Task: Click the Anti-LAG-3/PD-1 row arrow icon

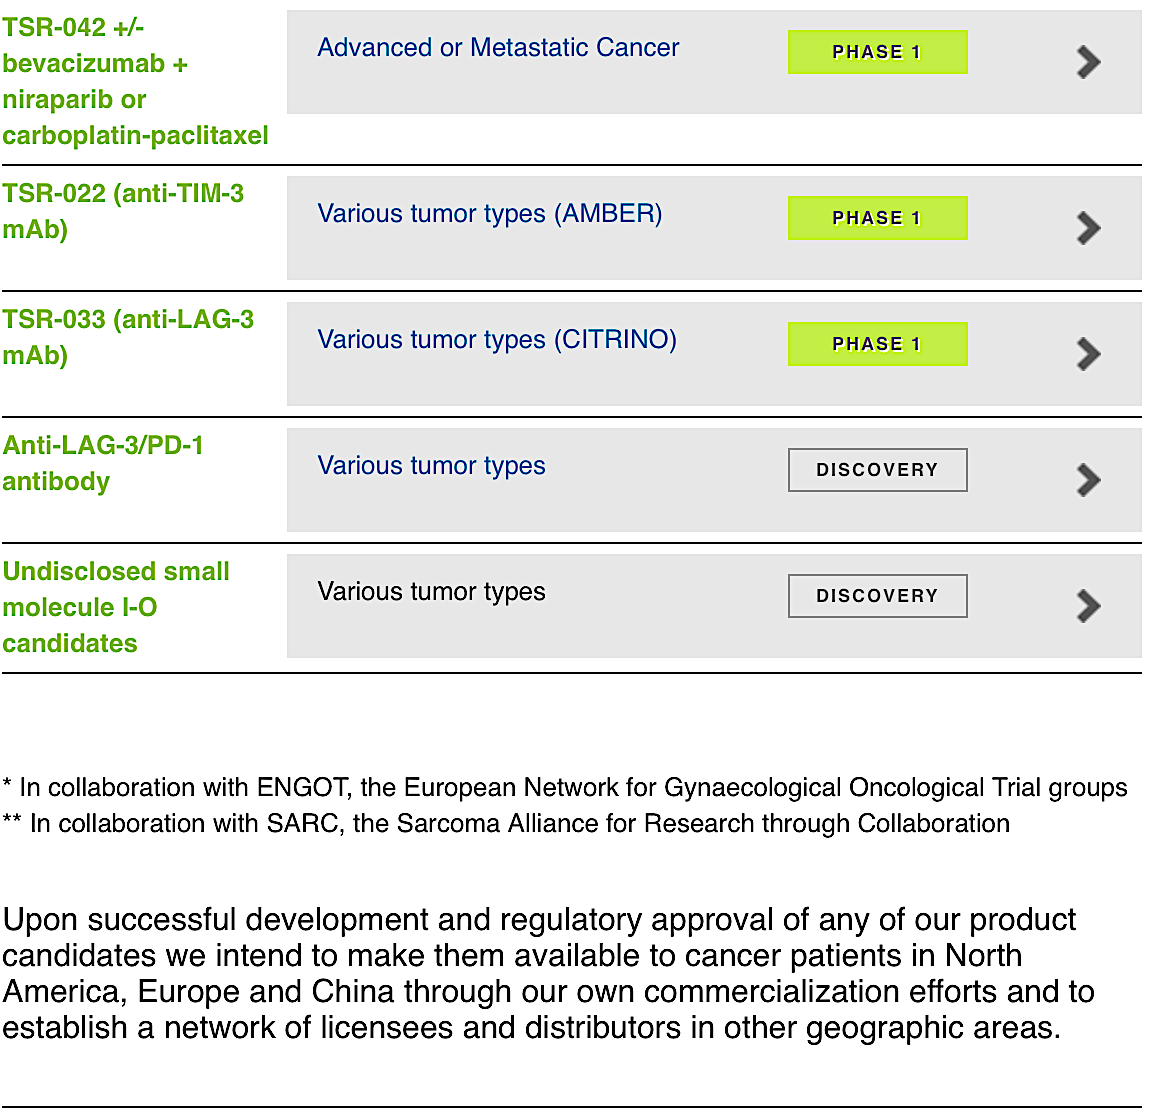Action: (1088, 480)
